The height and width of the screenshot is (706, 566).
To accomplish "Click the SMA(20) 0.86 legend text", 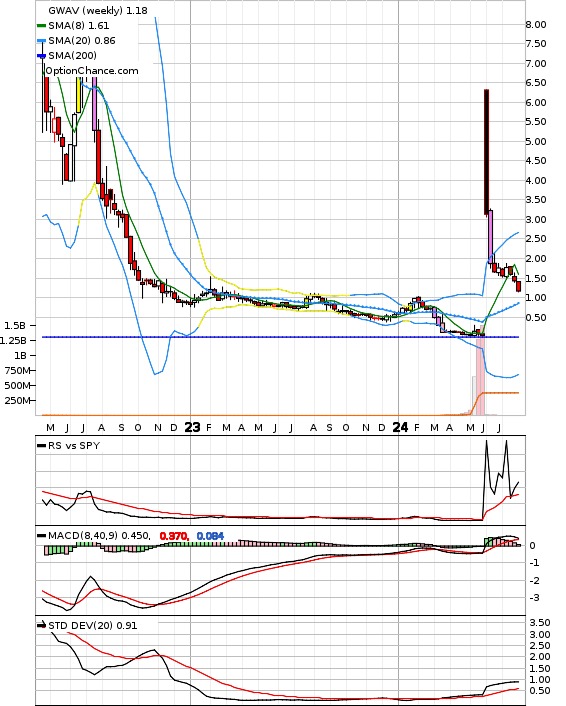I will tap(82, 41).
